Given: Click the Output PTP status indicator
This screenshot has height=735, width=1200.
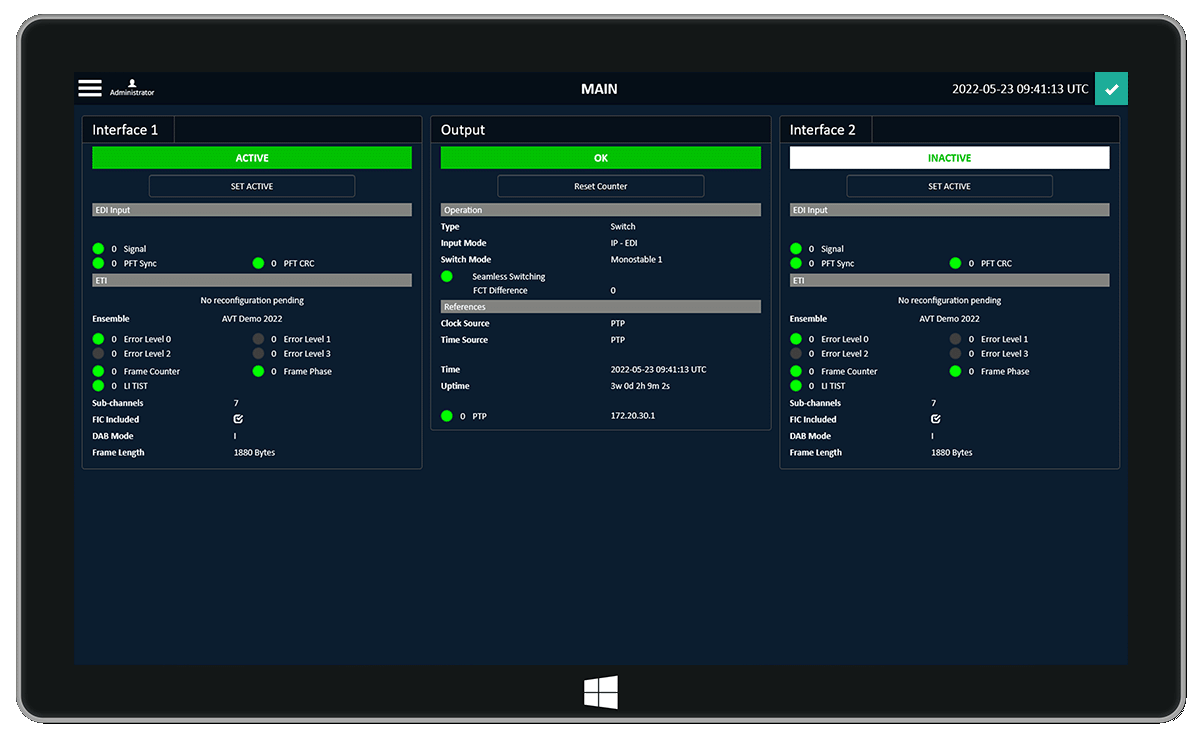Looking at the screenshot, I should [x=447, y=416].
